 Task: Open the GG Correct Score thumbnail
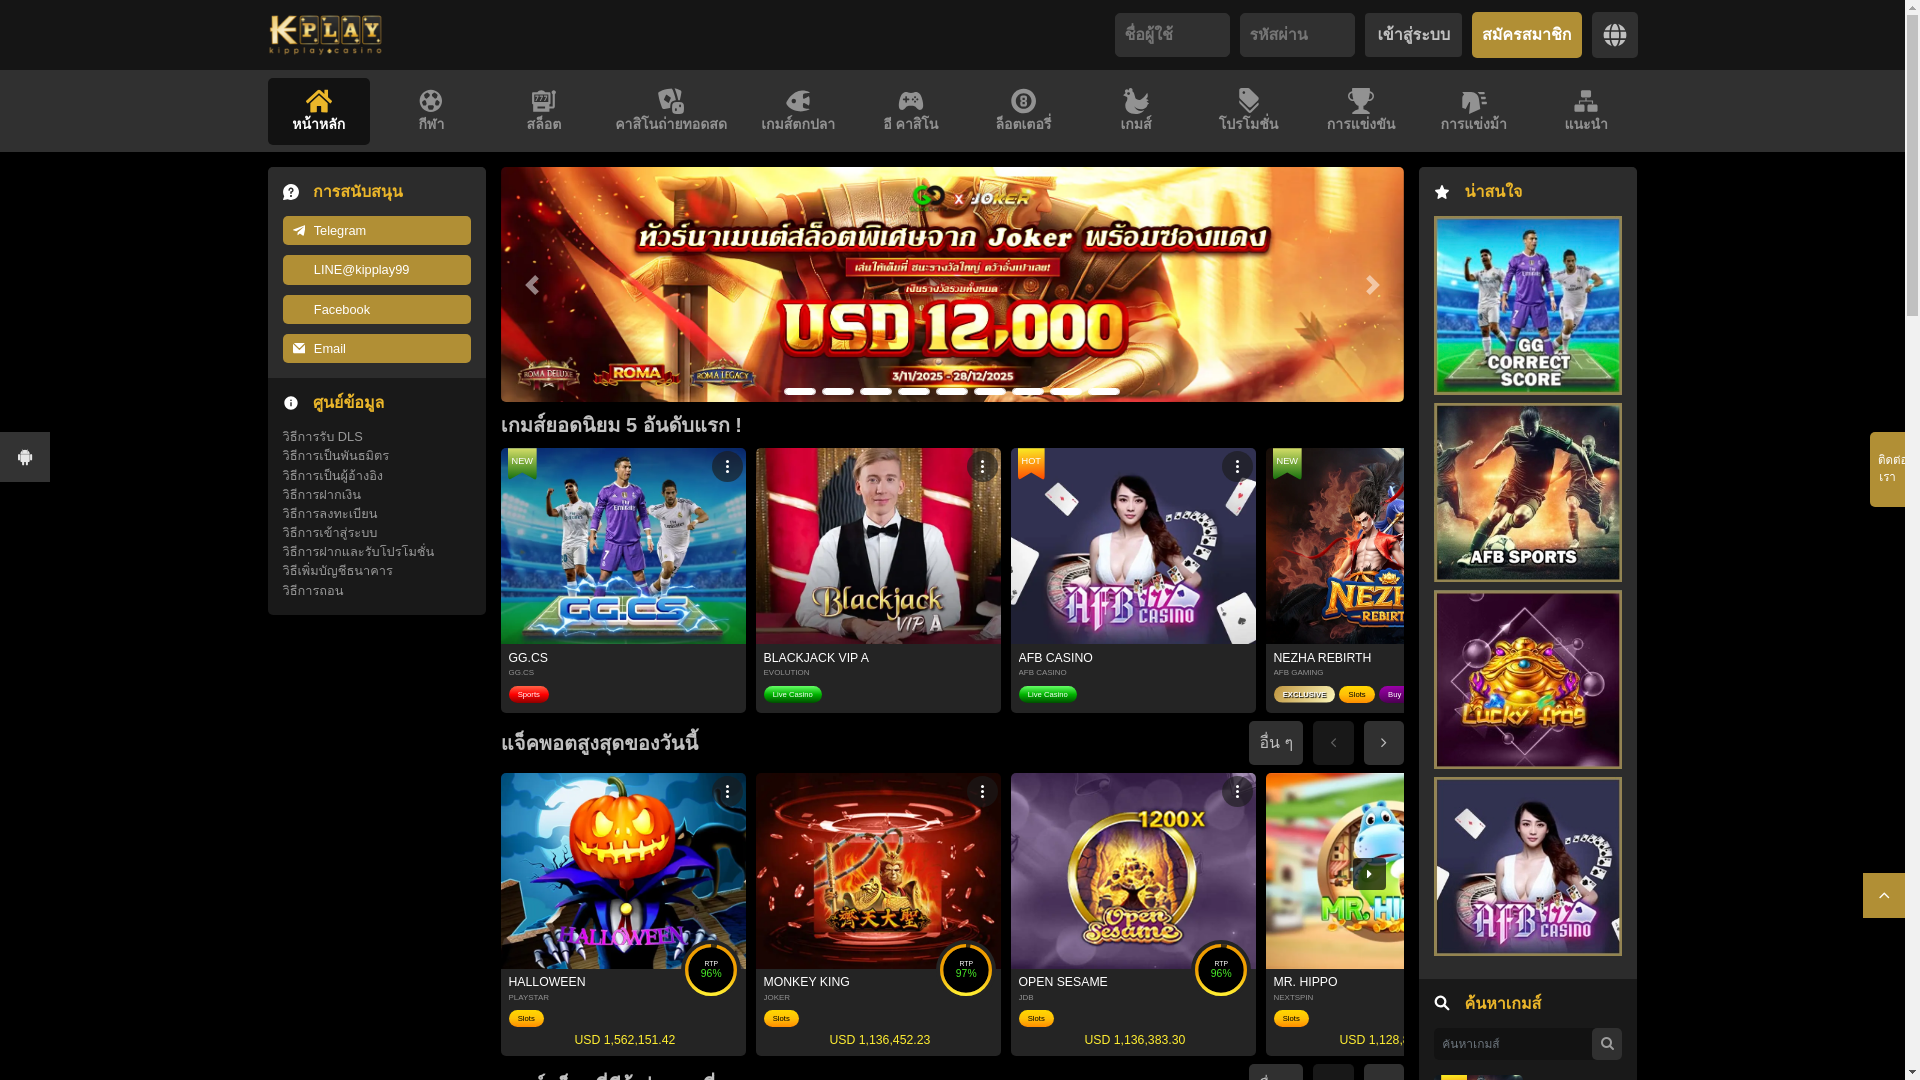(x=1527, y=305)
